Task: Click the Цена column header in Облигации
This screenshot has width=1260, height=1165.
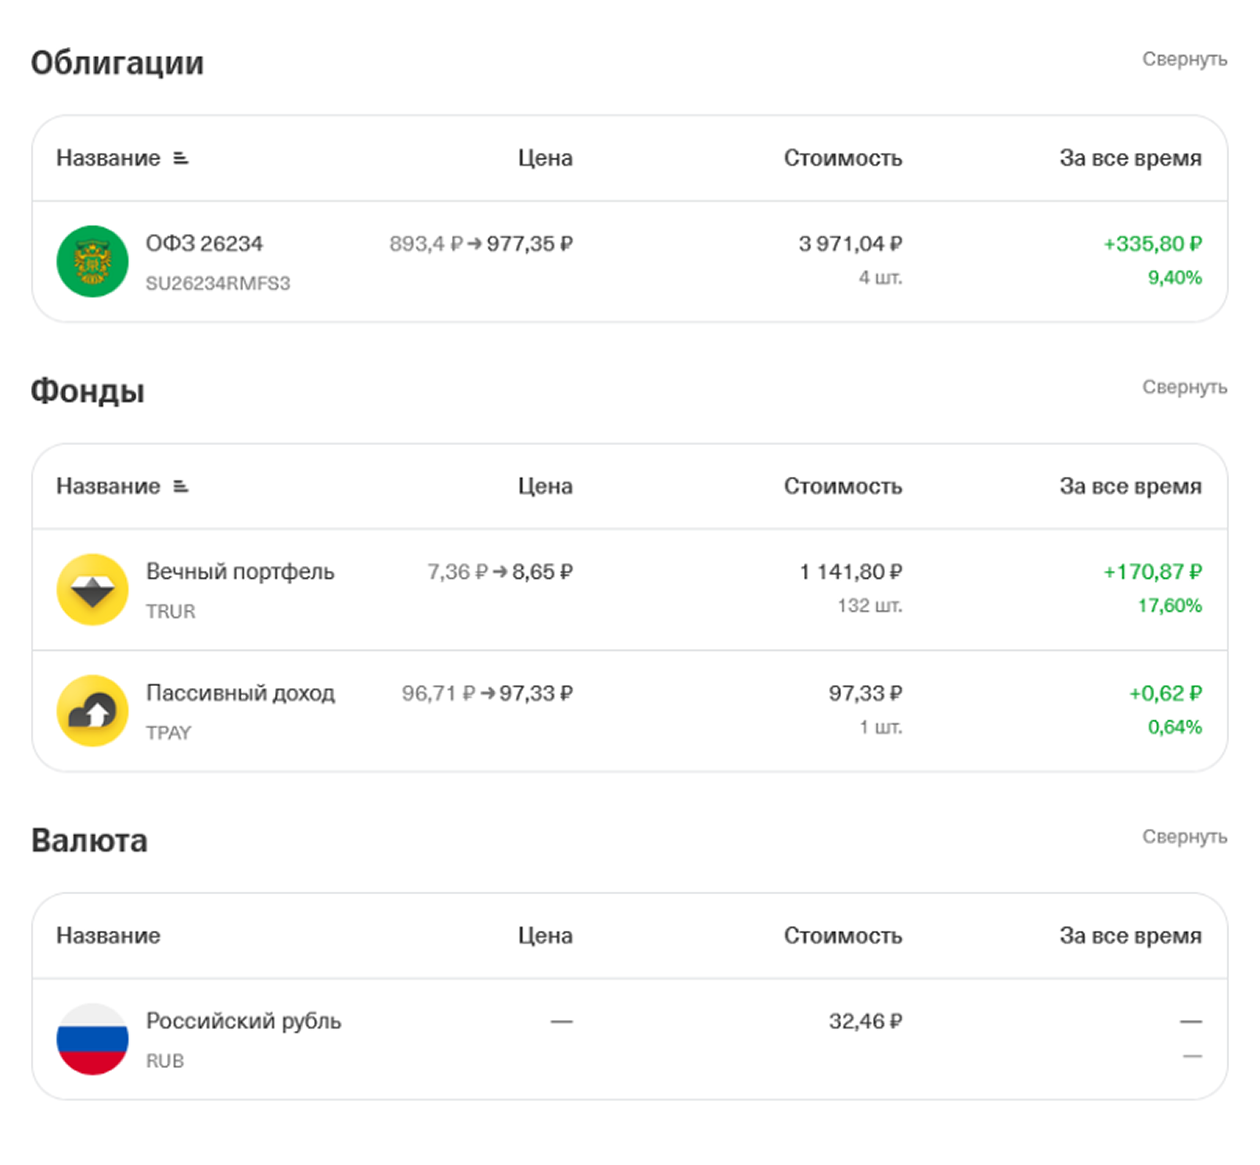Action: pyautogui.click(x=545, y=158)
